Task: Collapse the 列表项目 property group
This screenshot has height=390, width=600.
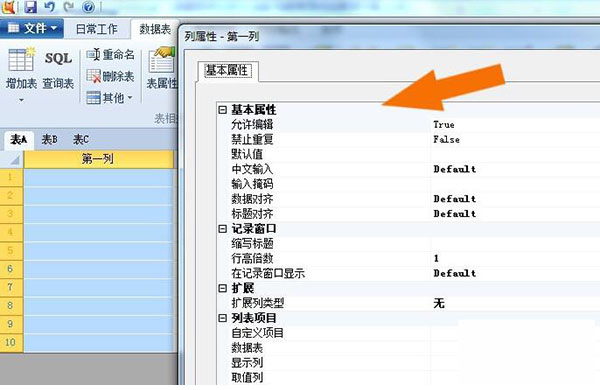Action: (x=223, y=318)
